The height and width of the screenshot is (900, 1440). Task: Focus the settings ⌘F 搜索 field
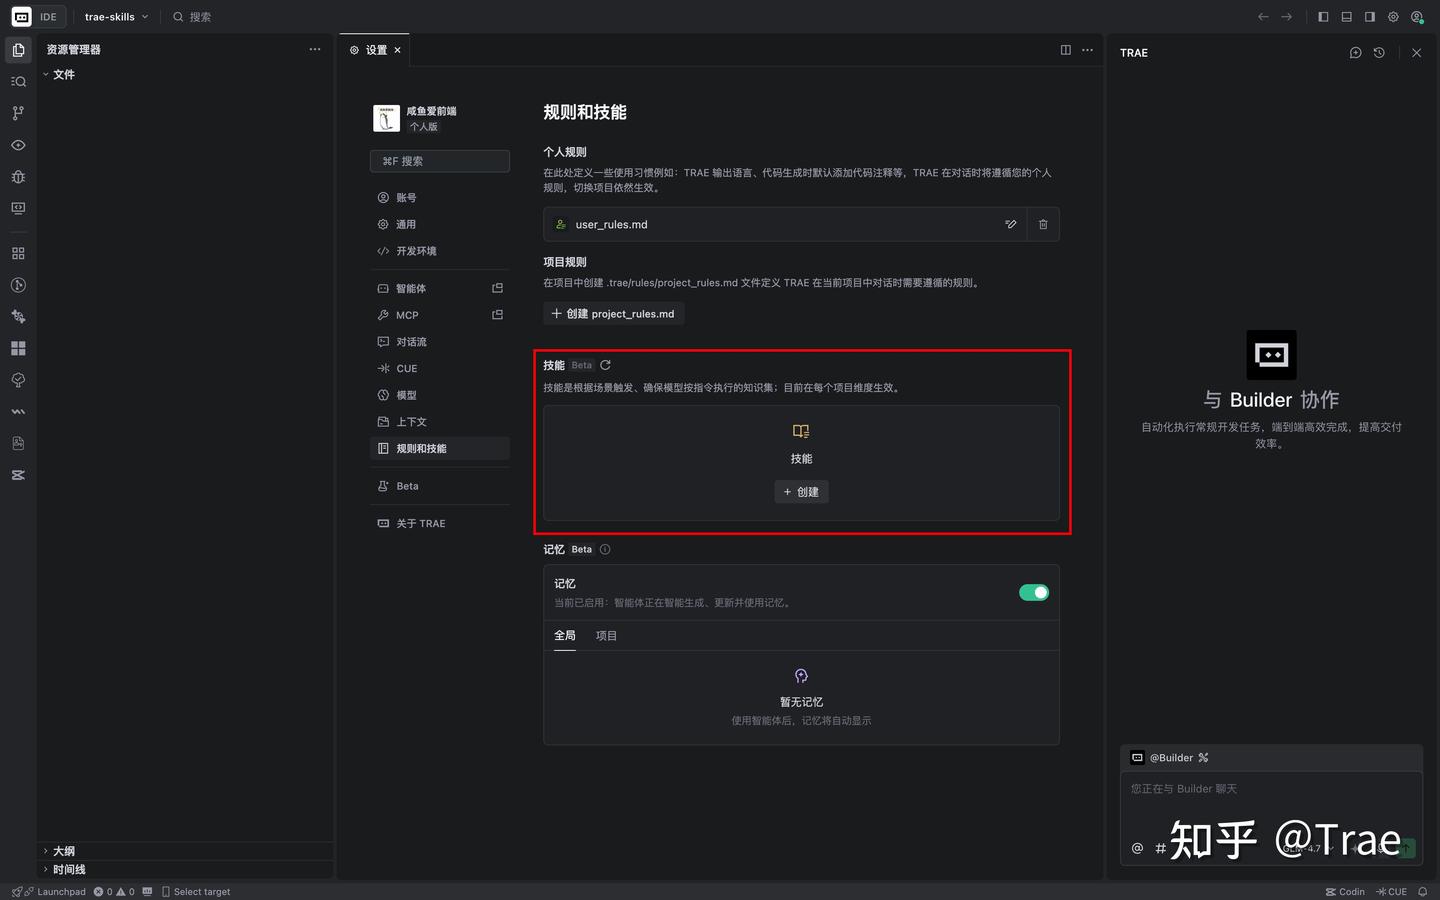click(440, 161)
